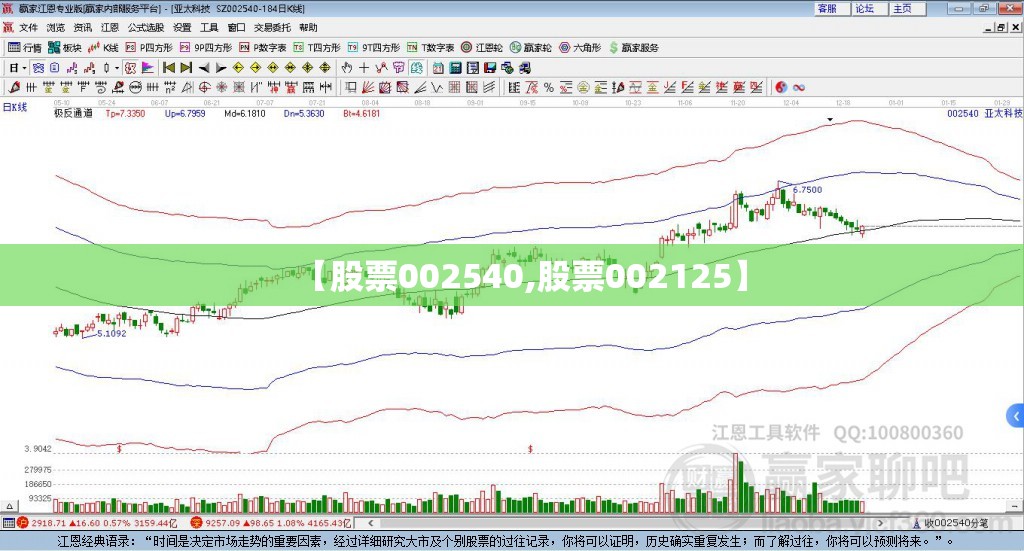Jump to last bar icon
This screenshot has height=551, width=1024.
[x=186, y=68]
